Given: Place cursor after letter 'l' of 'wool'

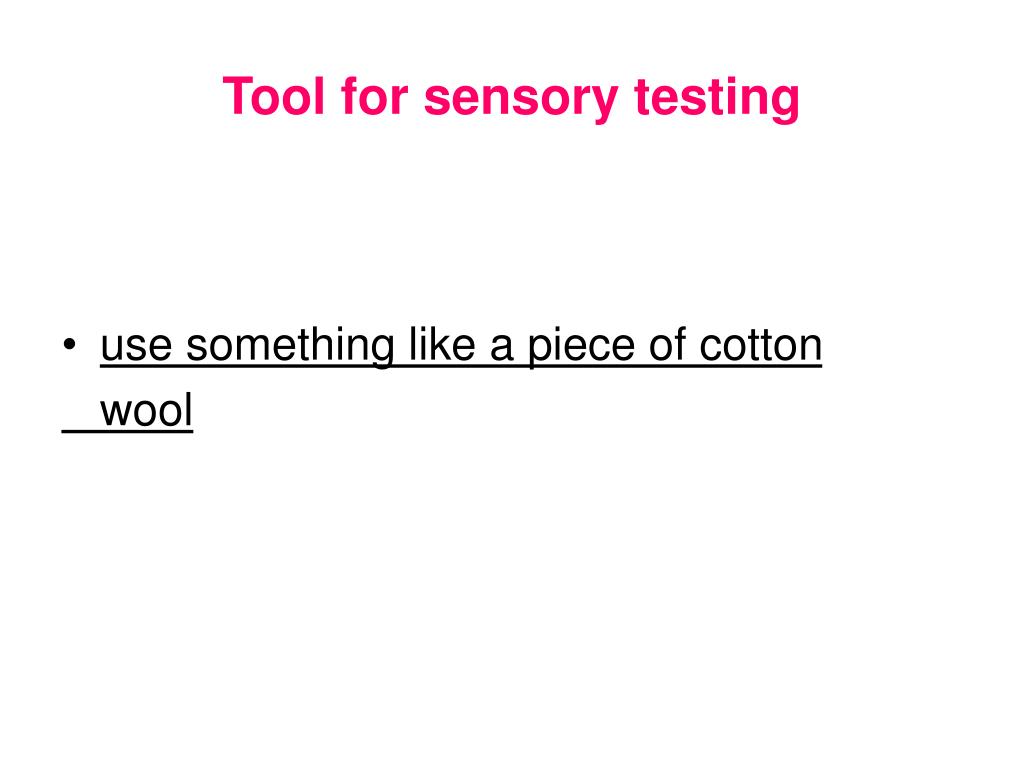Looking at the screenshot, I should (x=193, y=411).
